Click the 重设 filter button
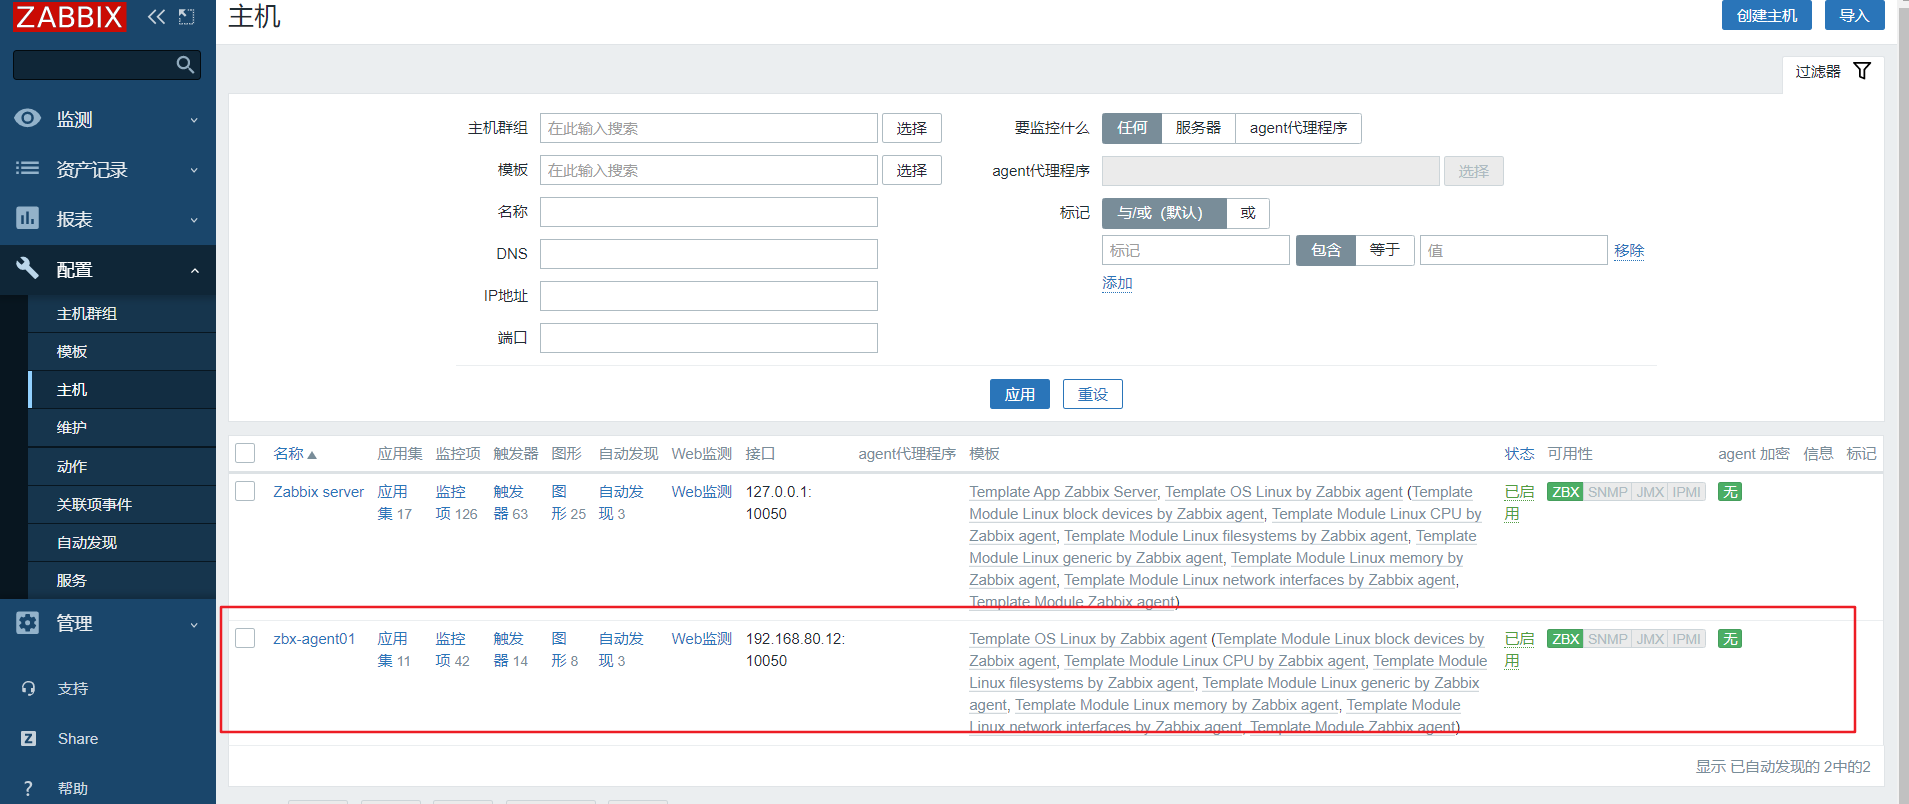This screenshot has height=804, width=1909. 1093,394
